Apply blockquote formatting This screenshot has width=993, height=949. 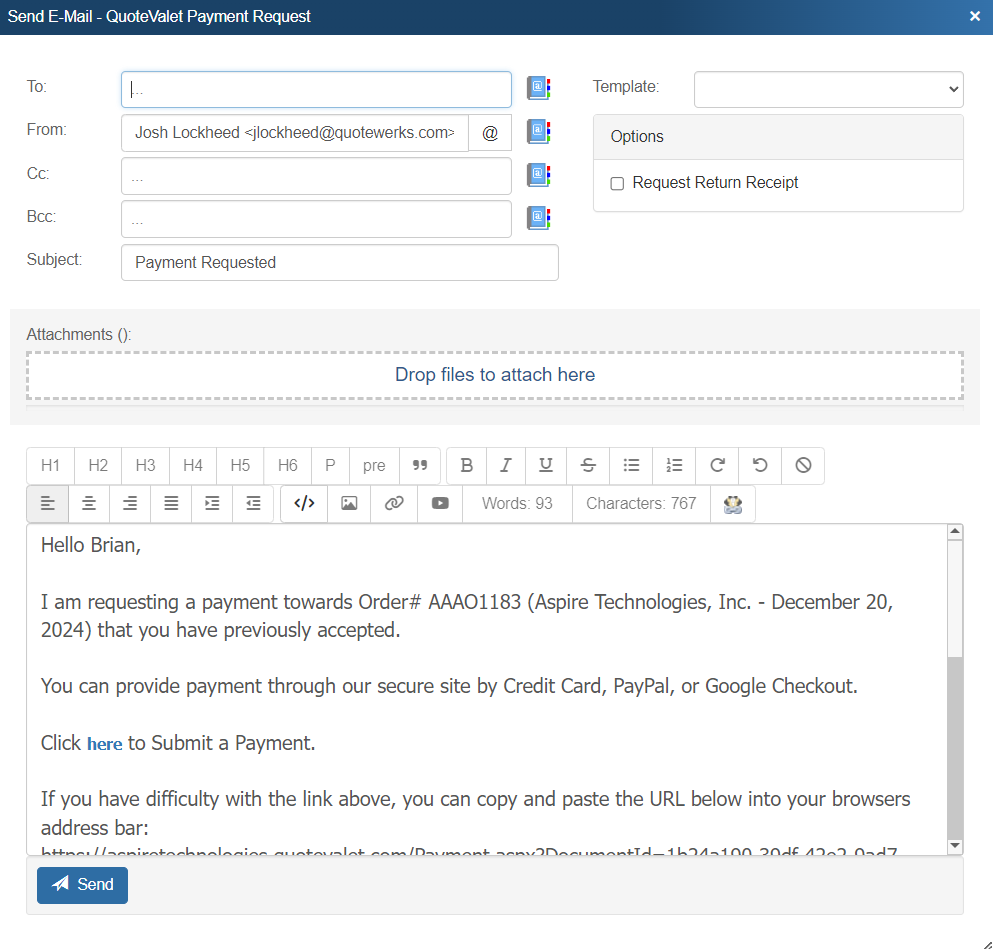tap(420, 466)
